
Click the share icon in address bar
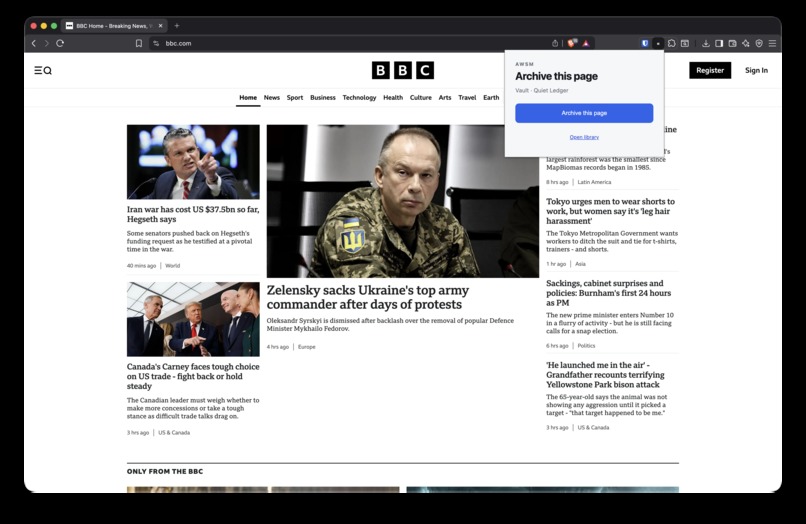pyautogui.click(x=555, y=43)
